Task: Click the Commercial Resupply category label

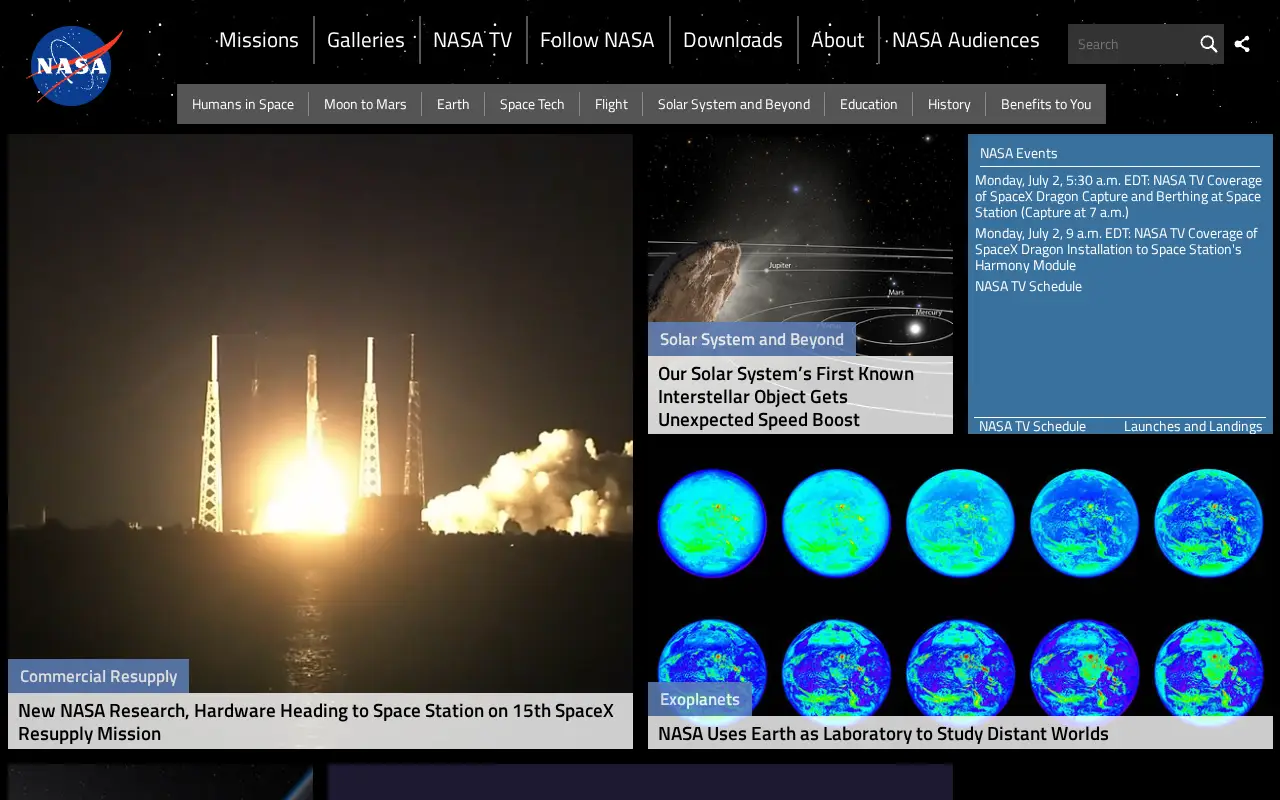Action: 98,676
